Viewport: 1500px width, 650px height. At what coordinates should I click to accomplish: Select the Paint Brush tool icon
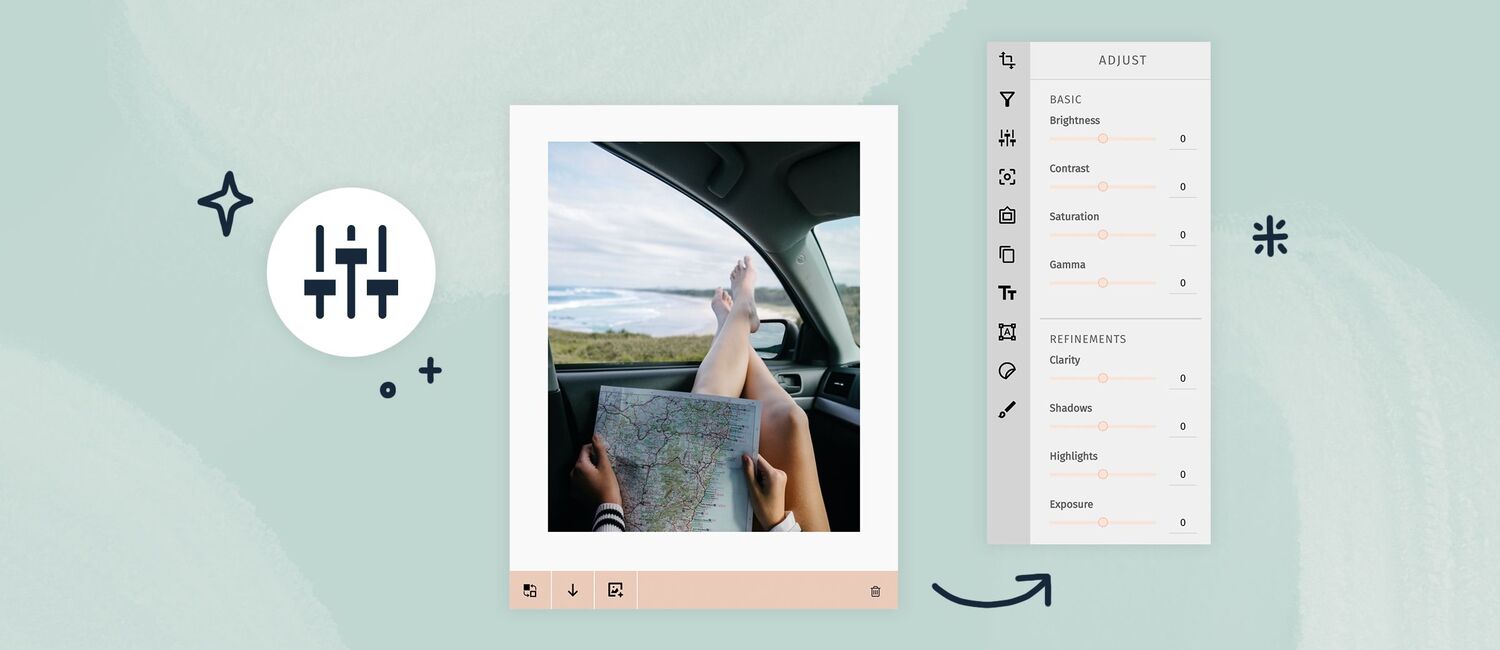pos(1007,410)
